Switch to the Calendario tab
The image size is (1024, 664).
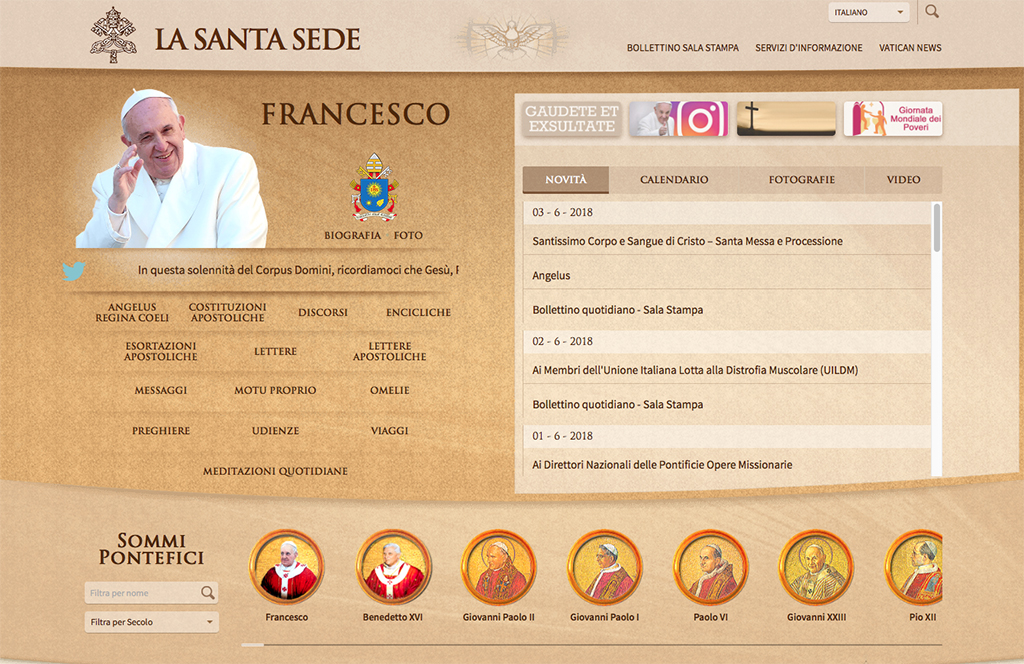674,180
